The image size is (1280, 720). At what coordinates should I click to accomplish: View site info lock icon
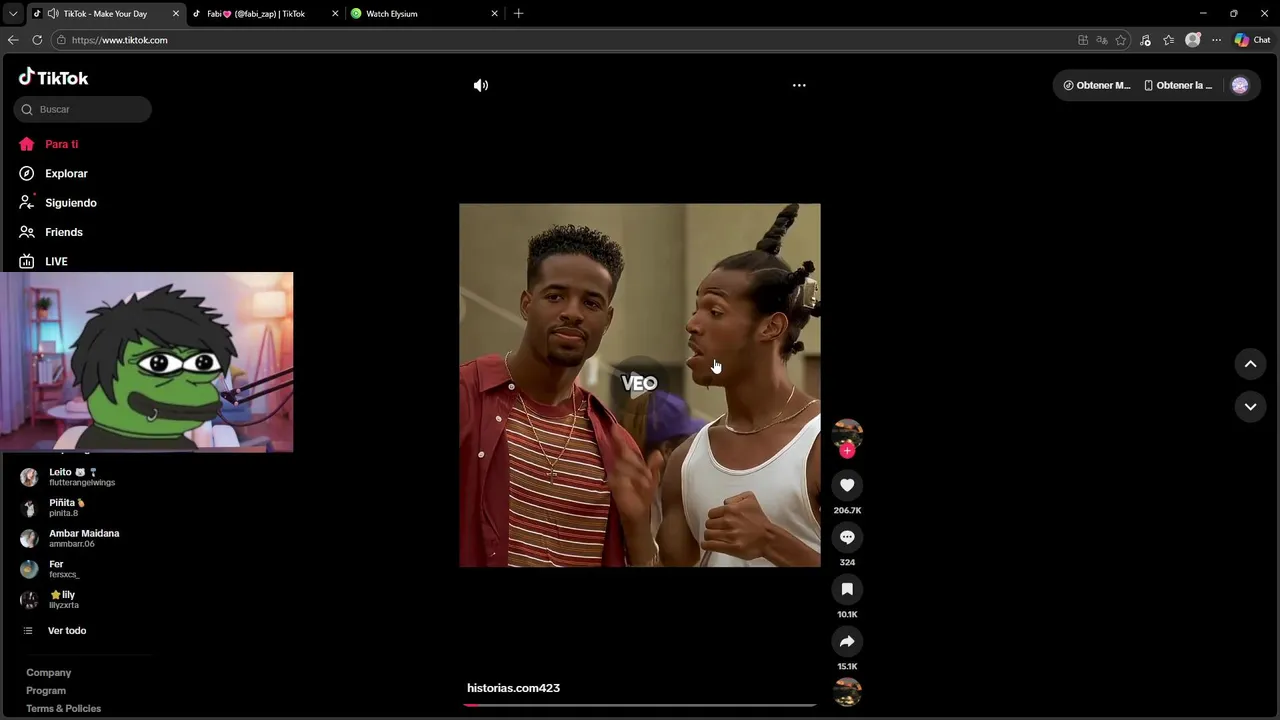point(61,40)
